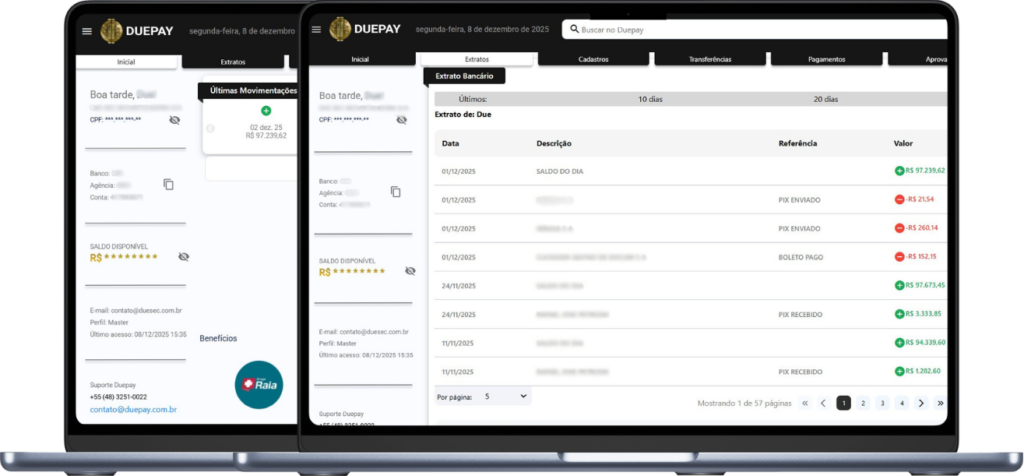Click the Duepay gold logo on the back laptop
Viewport: 1024px width, 476px height.
tap(112, 31)
